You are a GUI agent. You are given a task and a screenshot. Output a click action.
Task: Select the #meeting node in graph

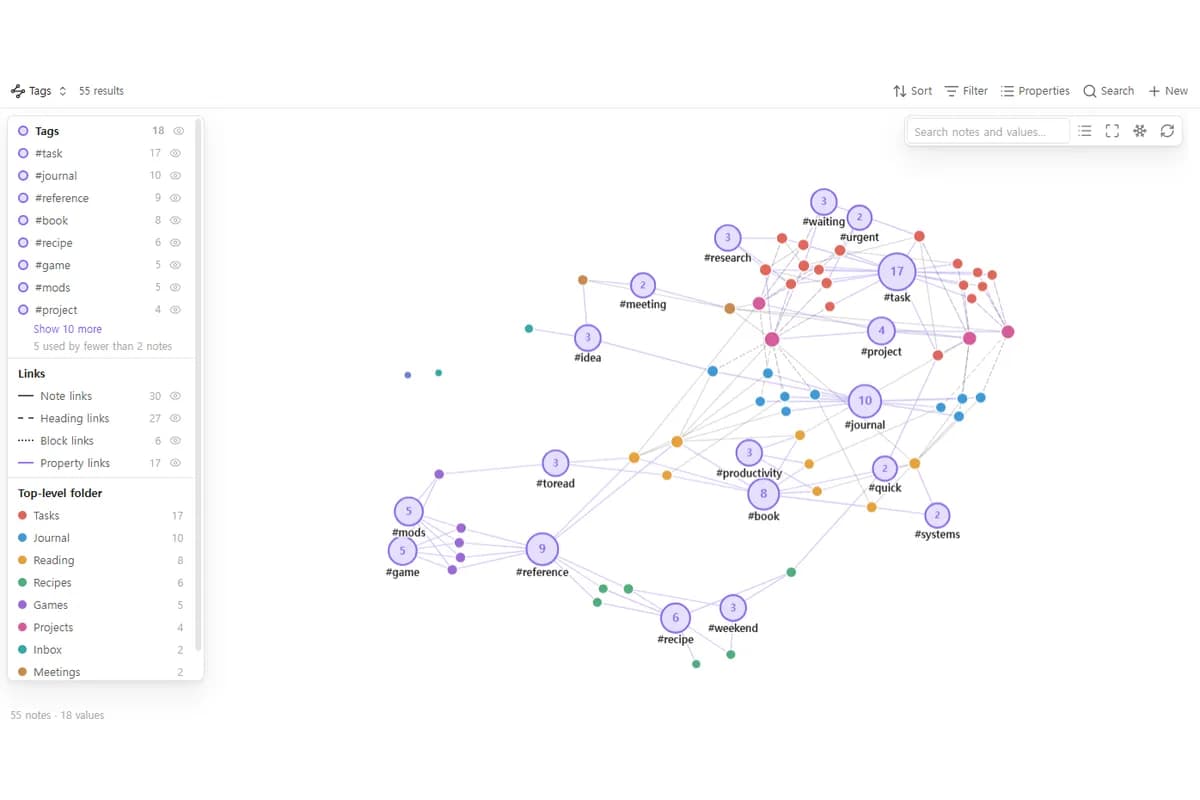[x=643, y=285]
